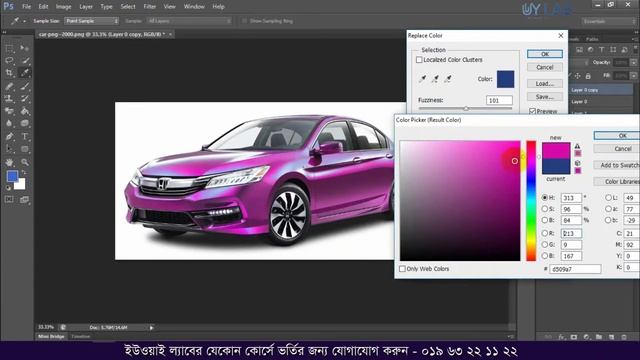Select the Zoom tool
Image resolution: width=640 pixels, height=360 pixels.
point(24,162)
